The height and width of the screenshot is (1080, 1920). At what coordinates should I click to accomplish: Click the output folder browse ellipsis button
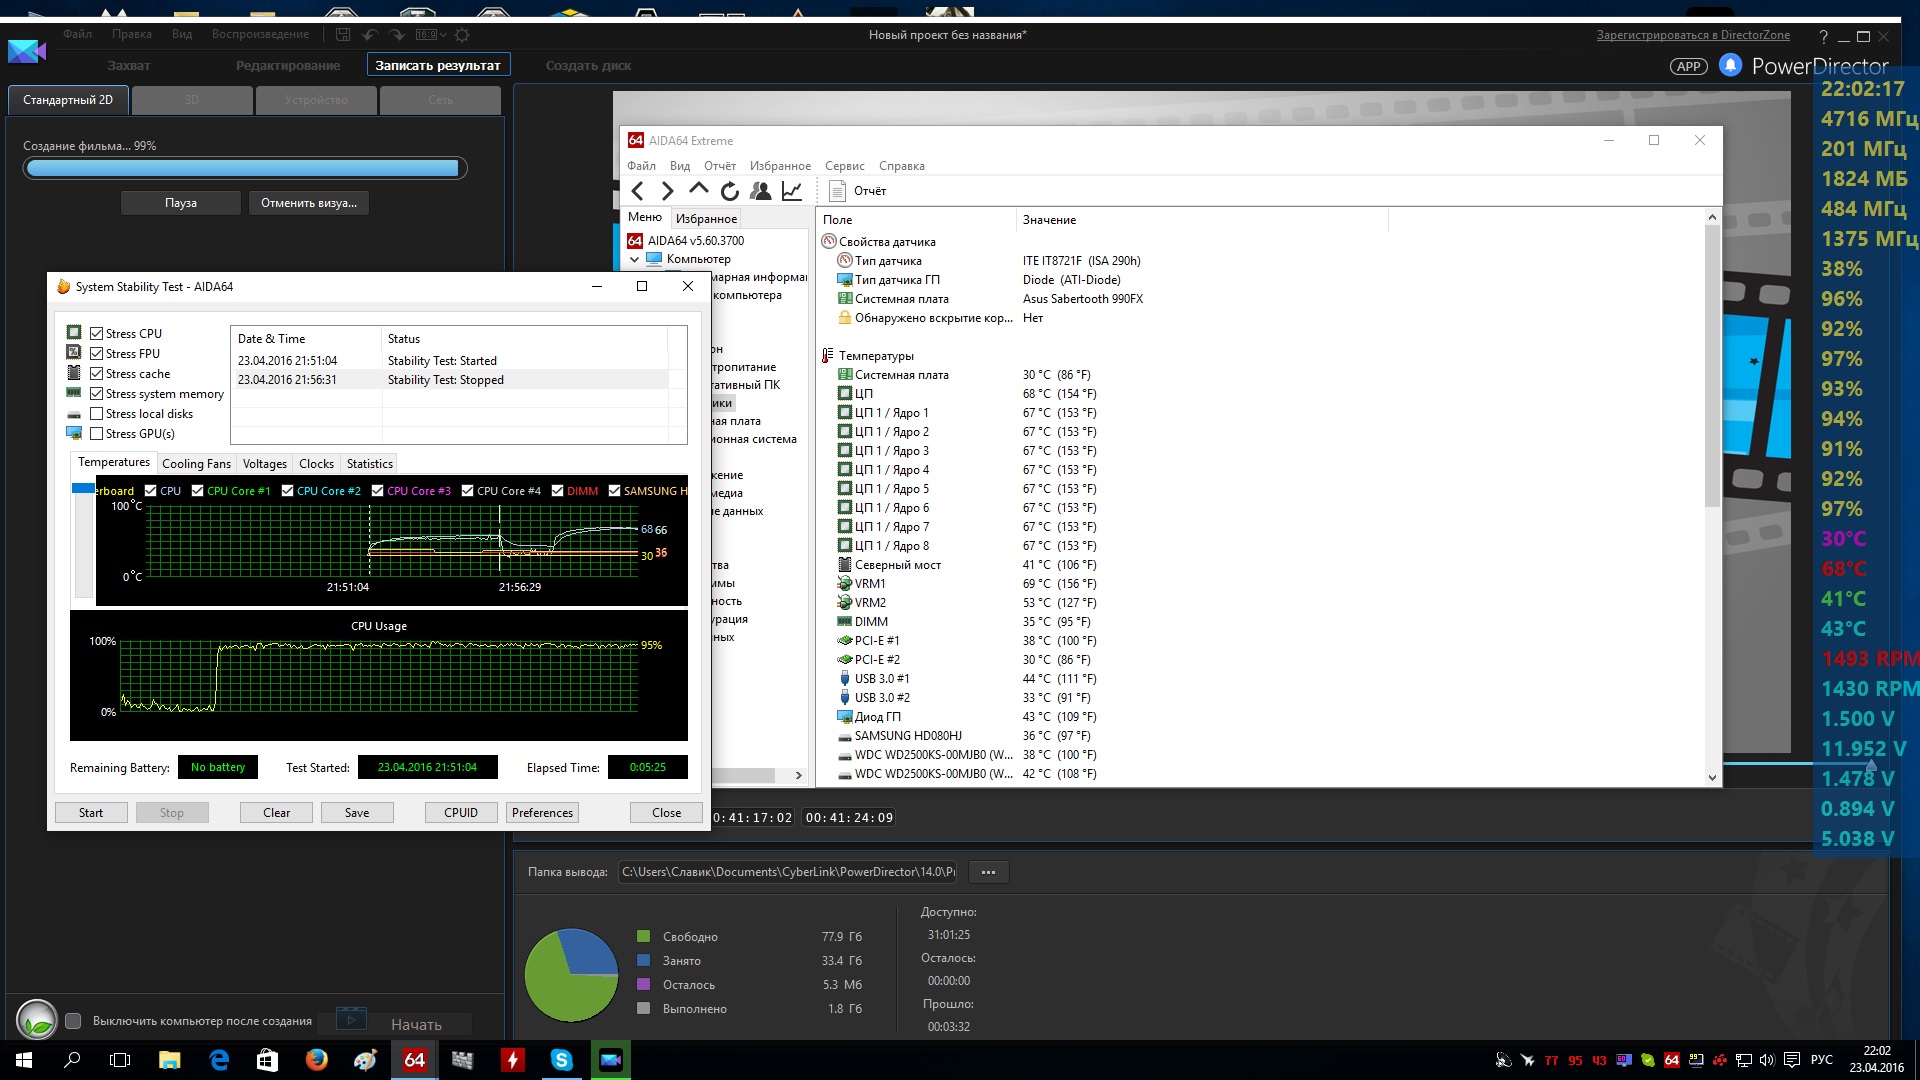(x=988, y=872)
